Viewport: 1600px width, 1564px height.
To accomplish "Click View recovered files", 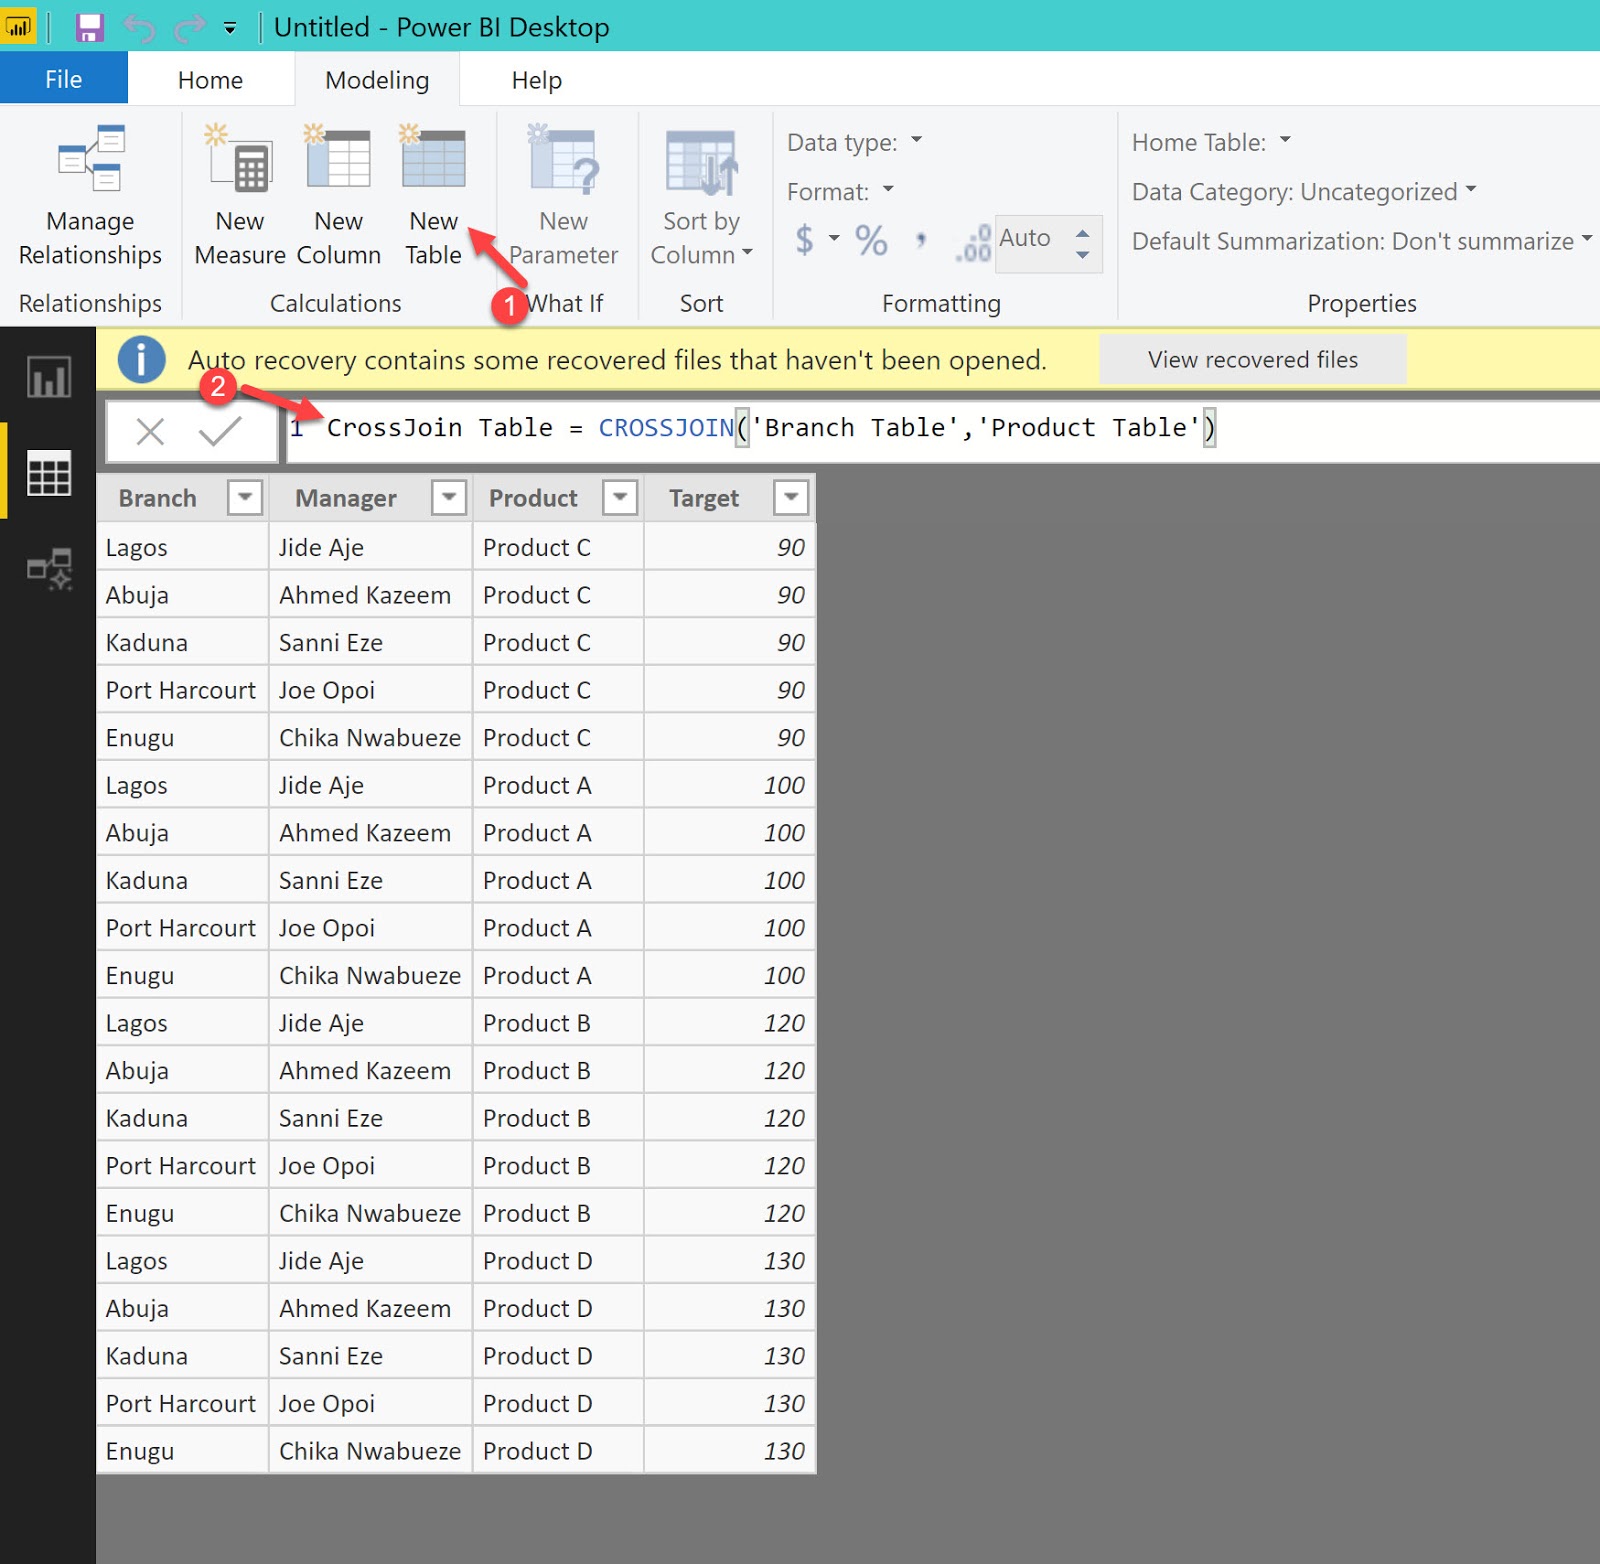I will pos(1253,359).
